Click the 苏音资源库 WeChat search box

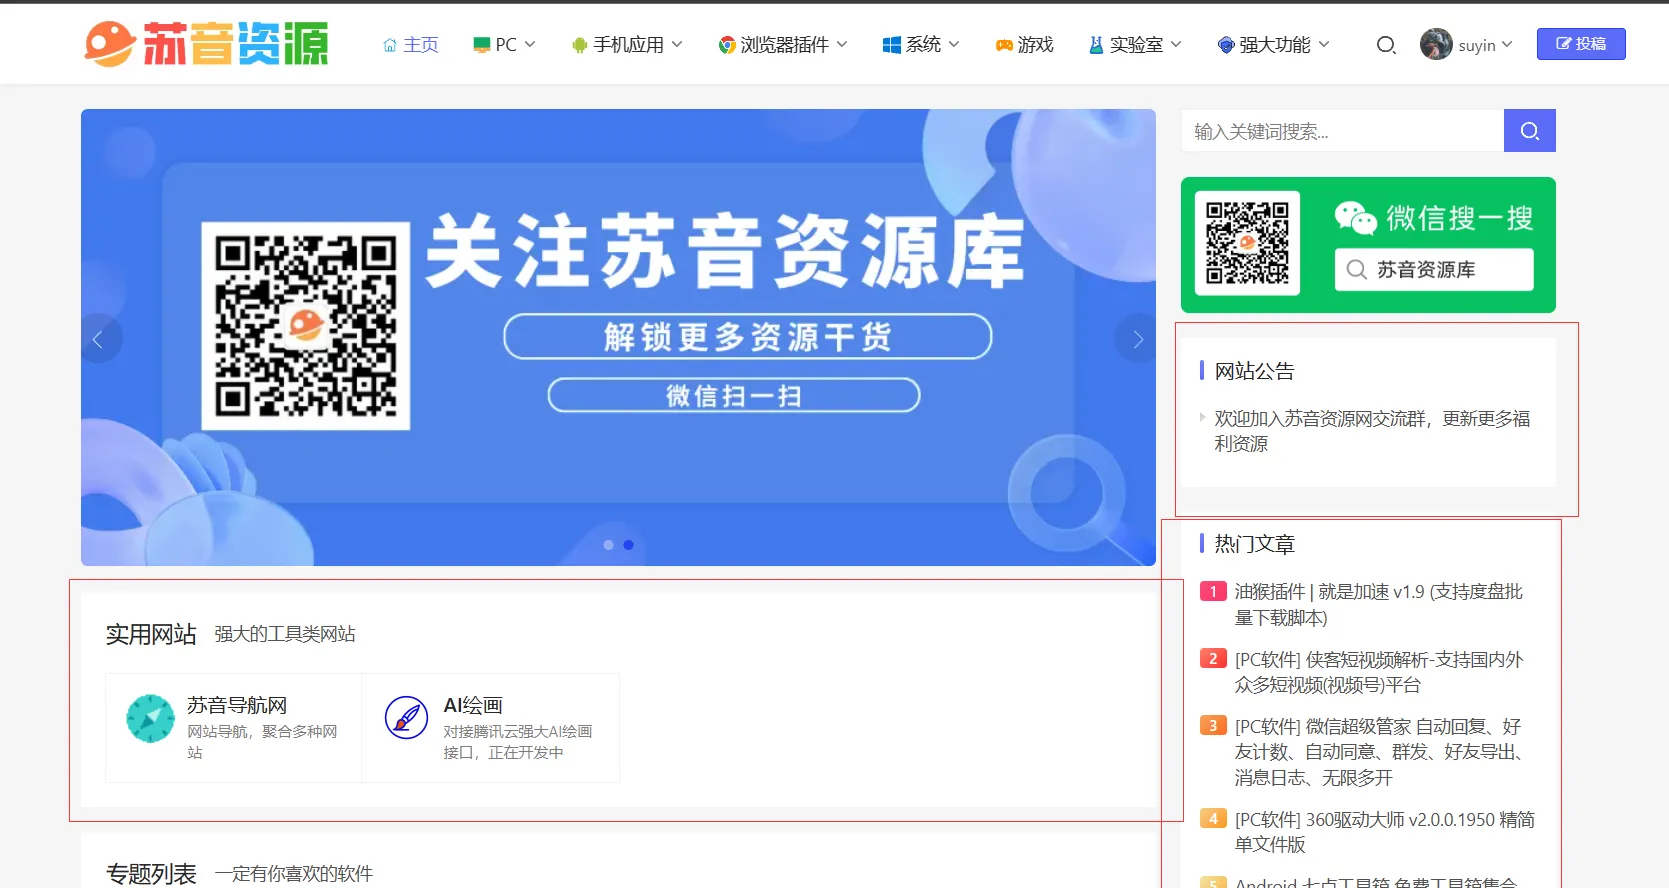(1434, 269)
